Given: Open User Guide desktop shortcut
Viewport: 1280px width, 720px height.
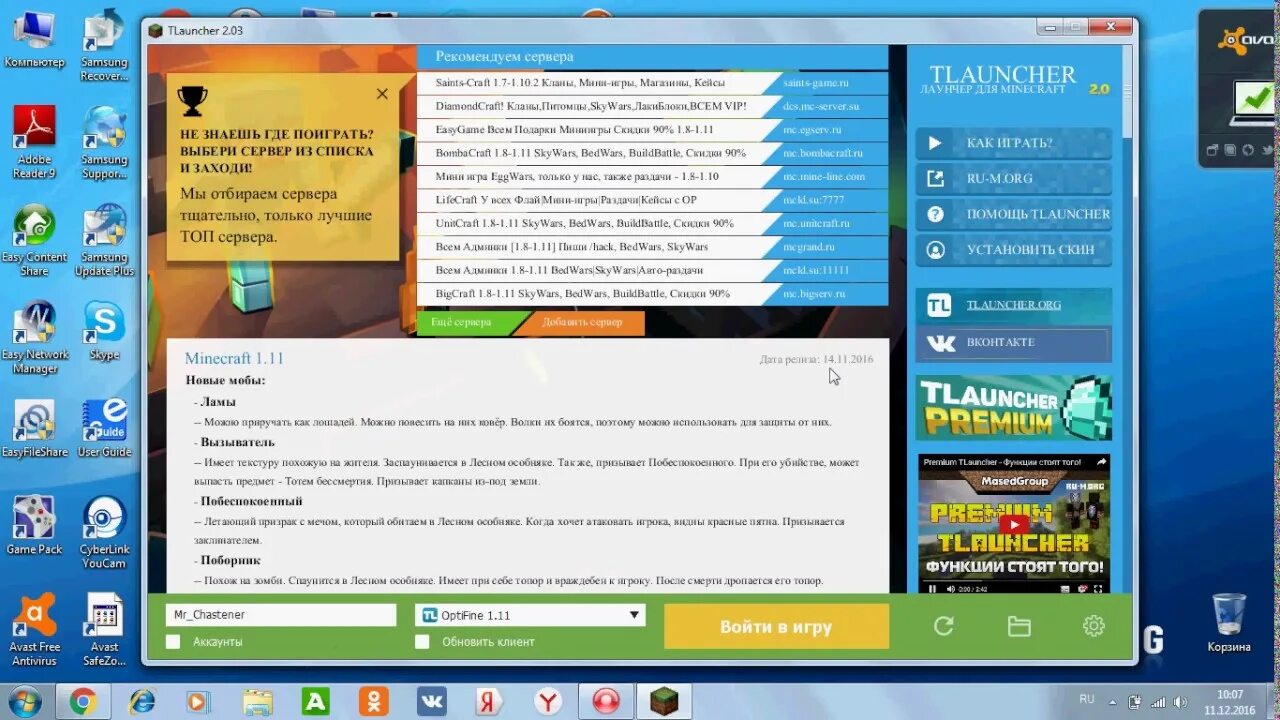Looking at the screenshot, I should coord(104,429).
